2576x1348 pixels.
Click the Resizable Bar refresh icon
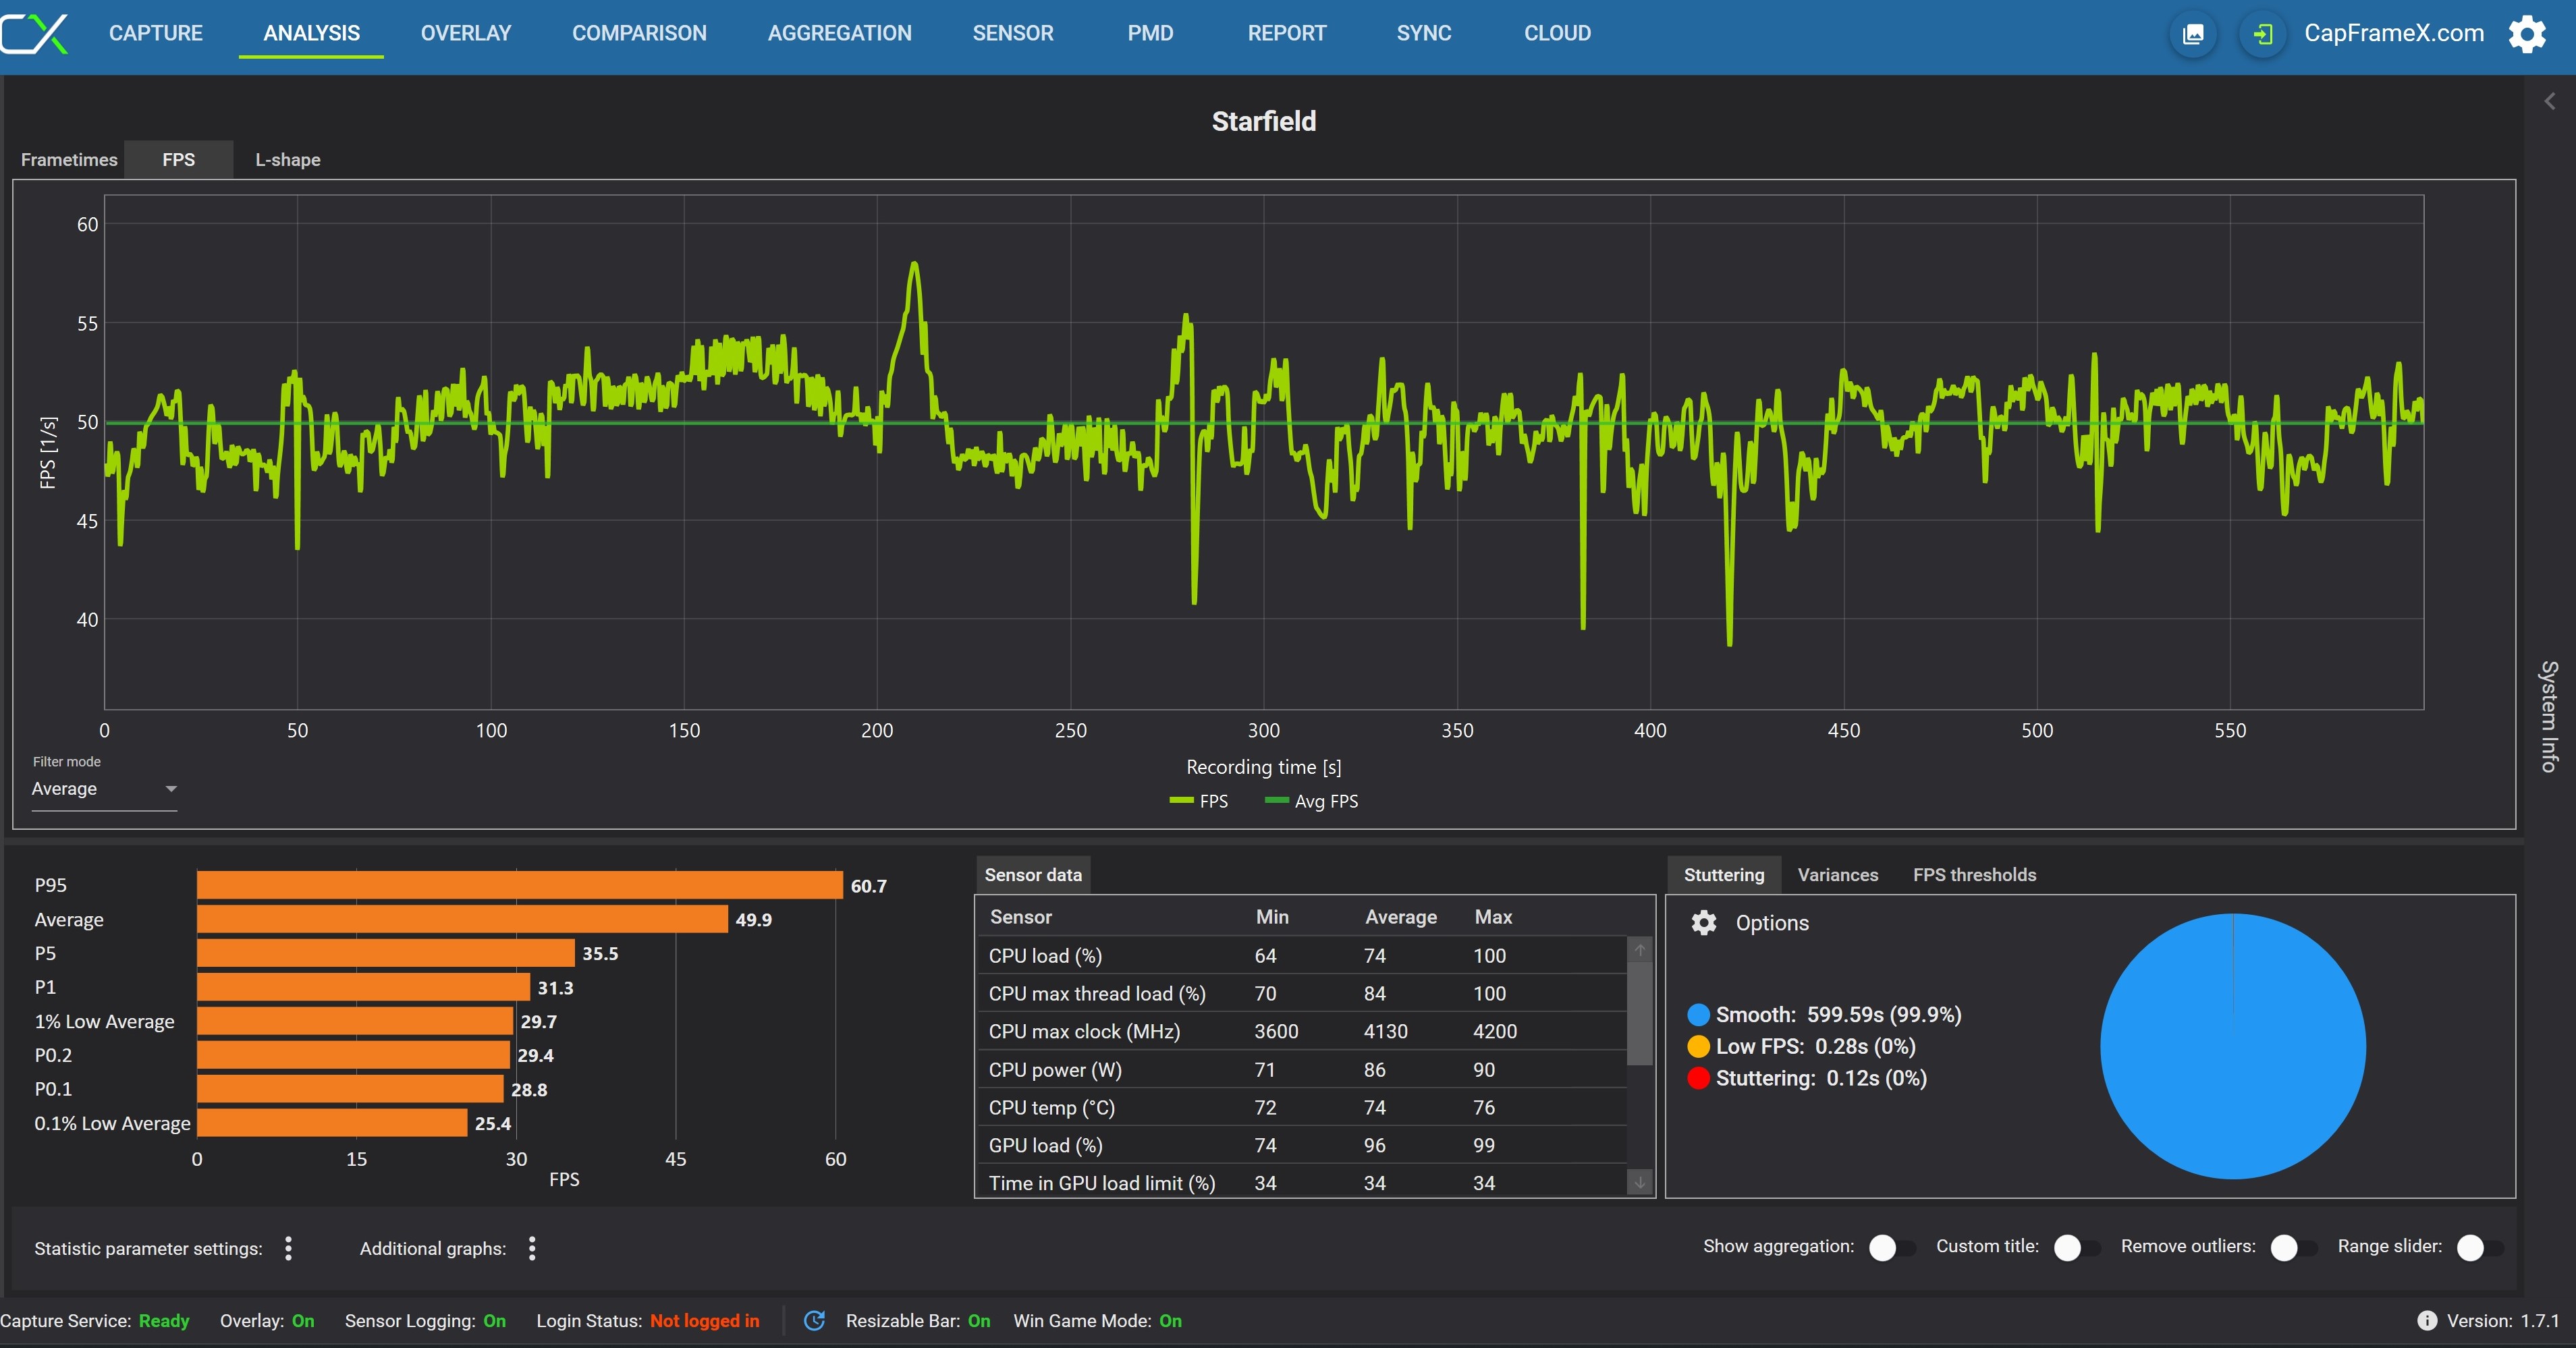(x=814, y=1321)
